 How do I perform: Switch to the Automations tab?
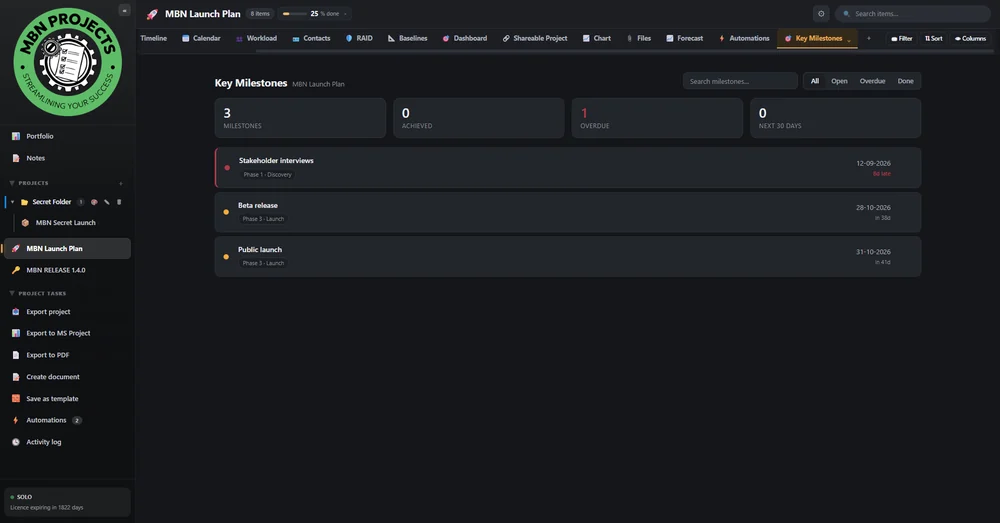(x=744, y=38)
